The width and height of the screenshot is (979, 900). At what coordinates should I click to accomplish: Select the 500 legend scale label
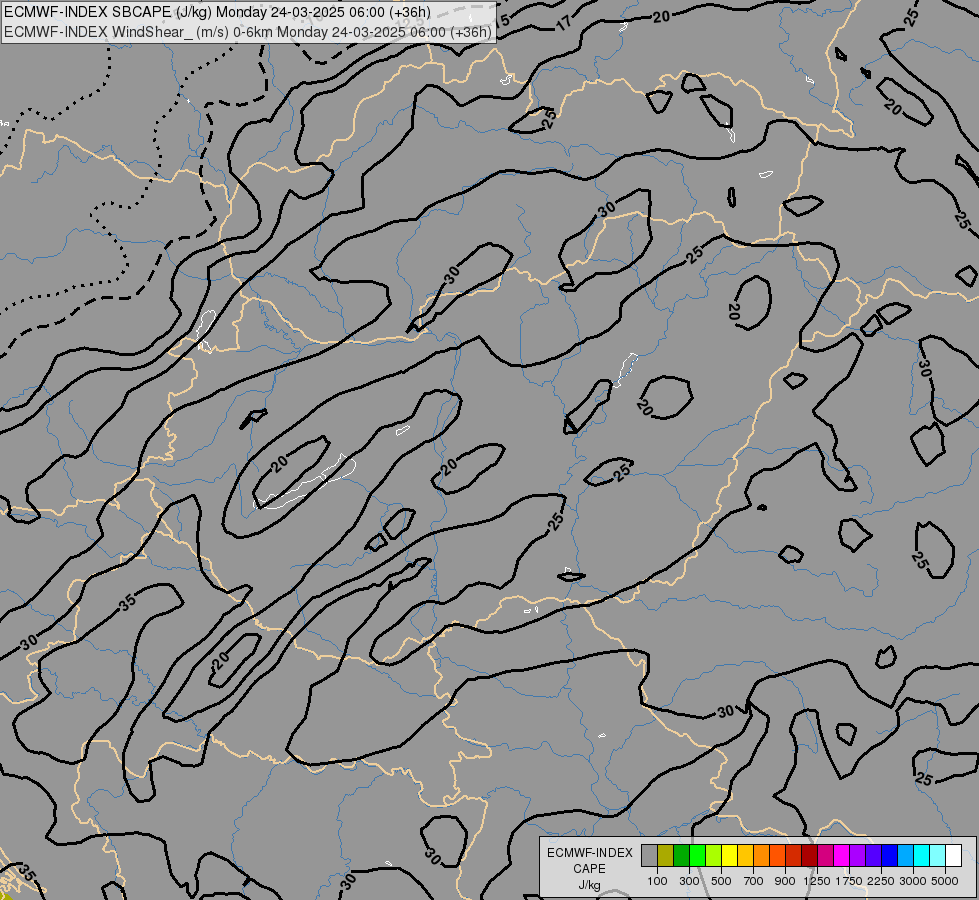pyautogui.click(x=721, y=881)
